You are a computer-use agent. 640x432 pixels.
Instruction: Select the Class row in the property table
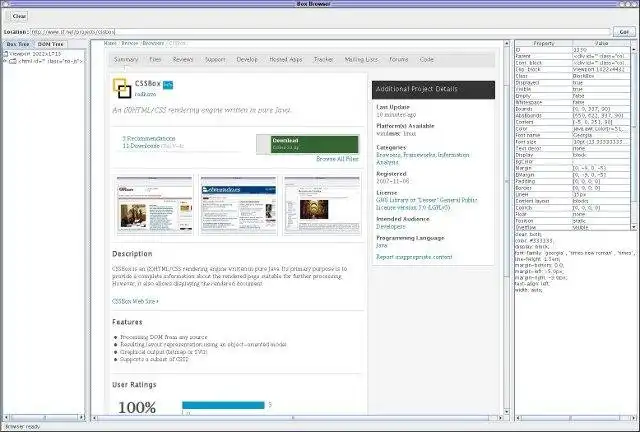pos(573,76)
